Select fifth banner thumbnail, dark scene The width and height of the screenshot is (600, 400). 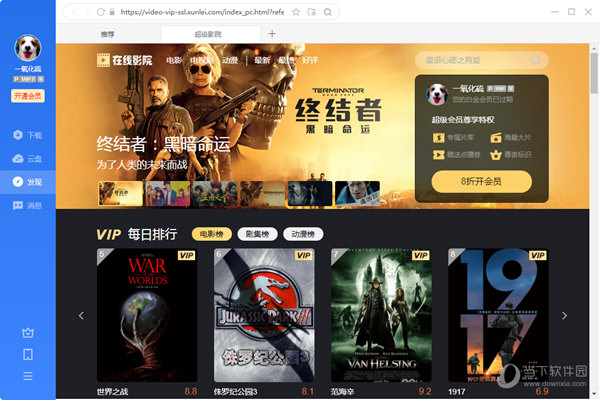[310, 193]
